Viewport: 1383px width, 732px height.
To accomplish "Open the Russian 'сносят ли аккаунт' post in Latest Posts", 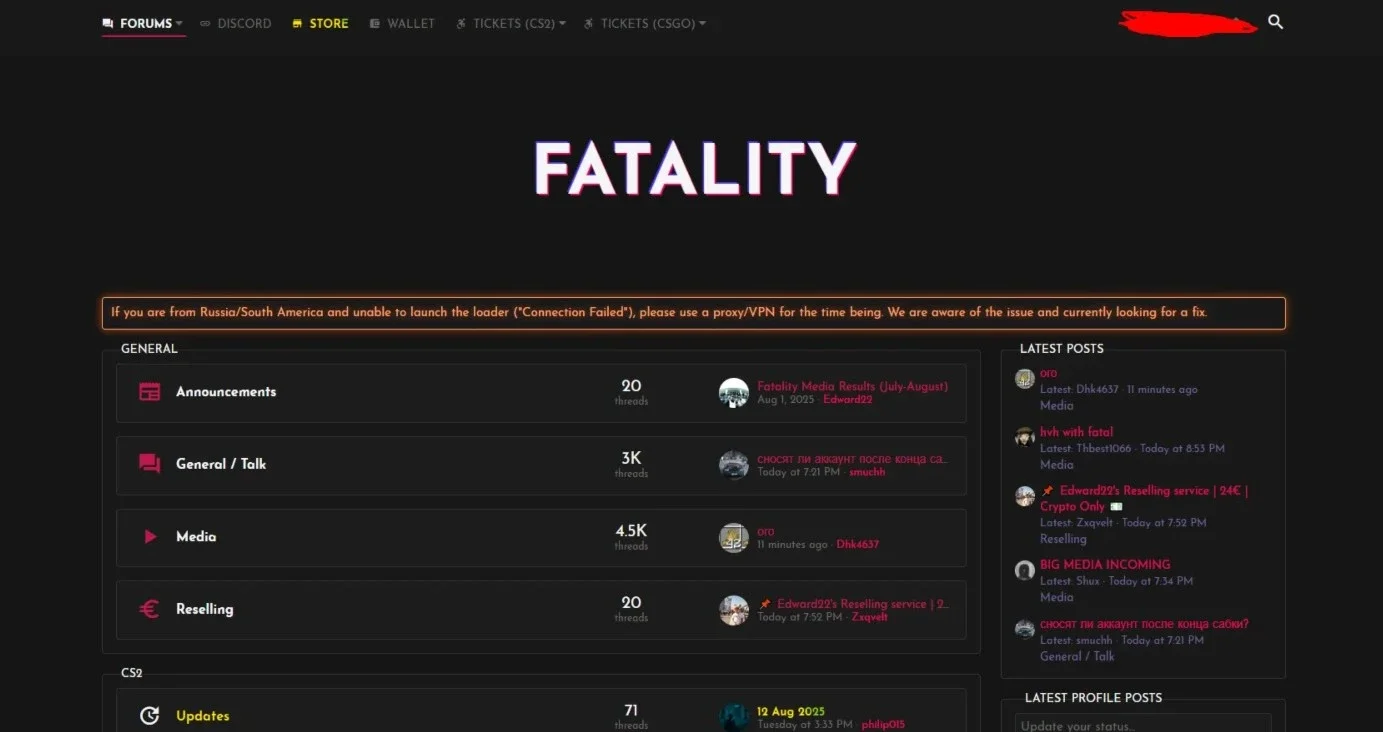I will pos(1144,624).
